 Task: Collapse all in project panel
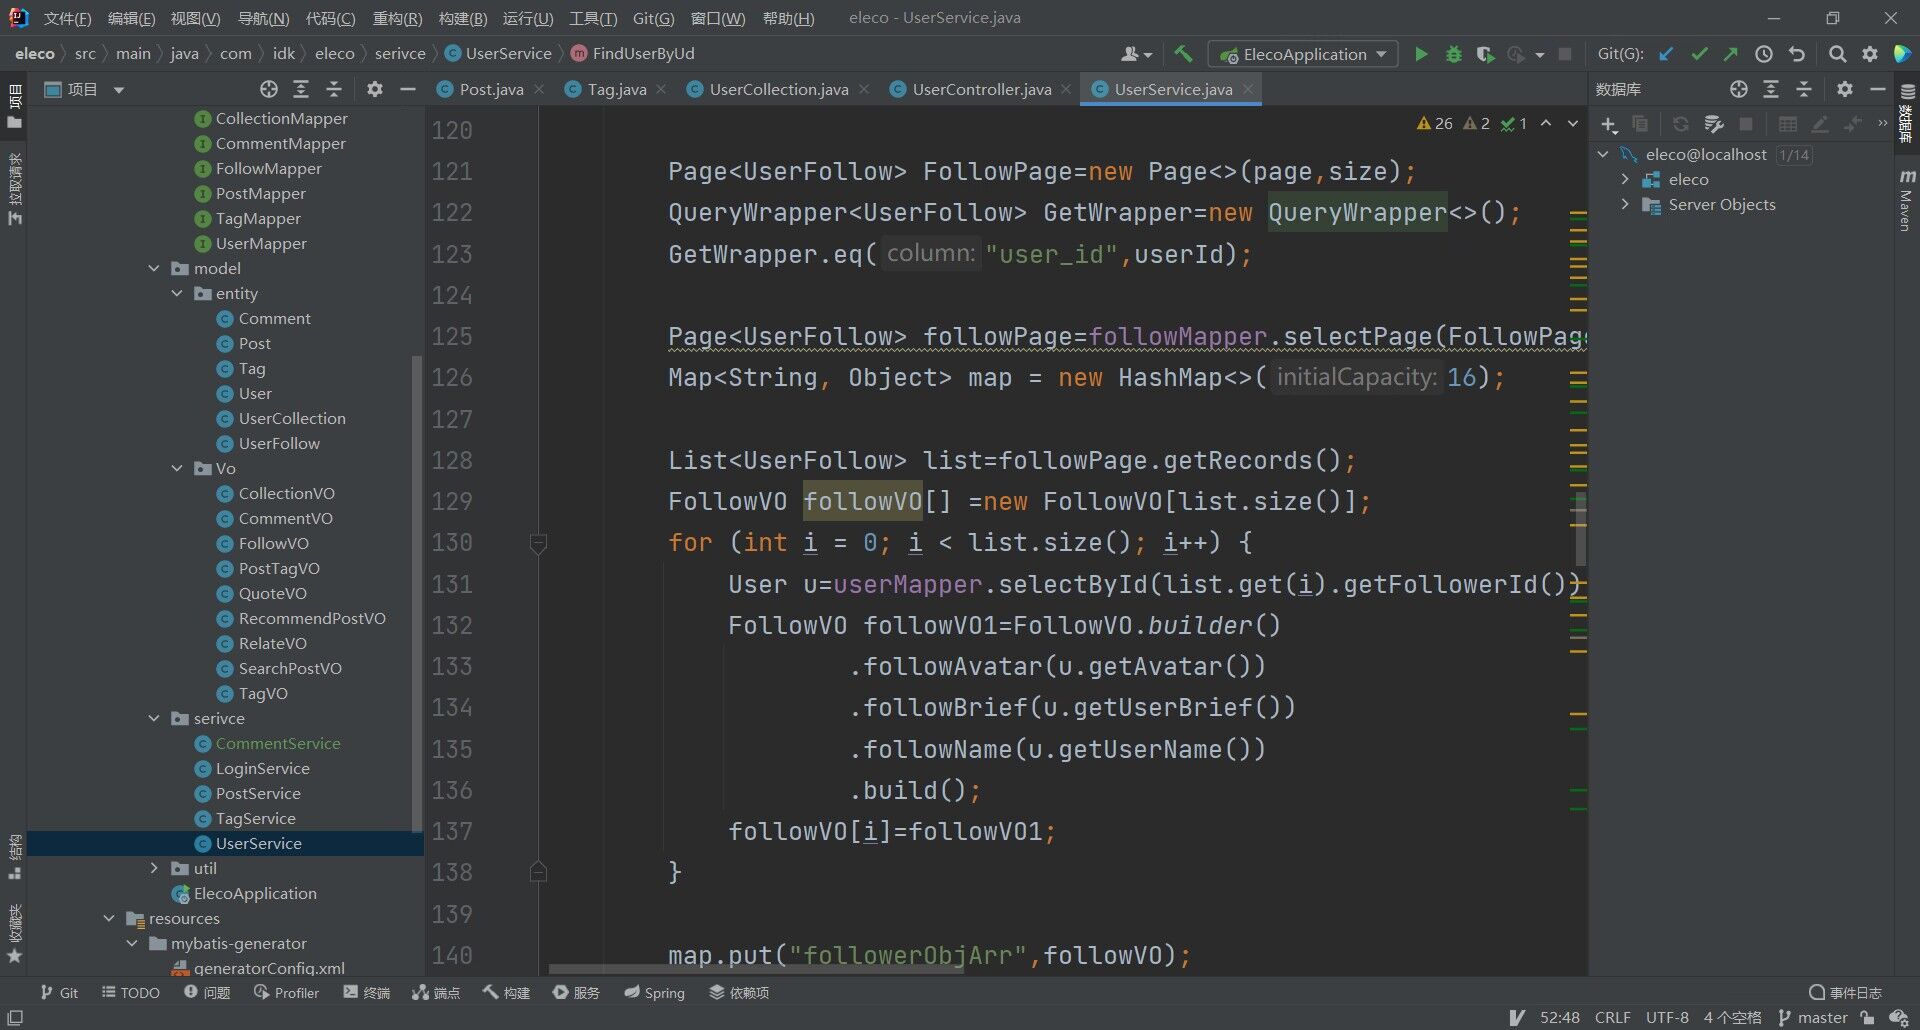coord(334,89)
